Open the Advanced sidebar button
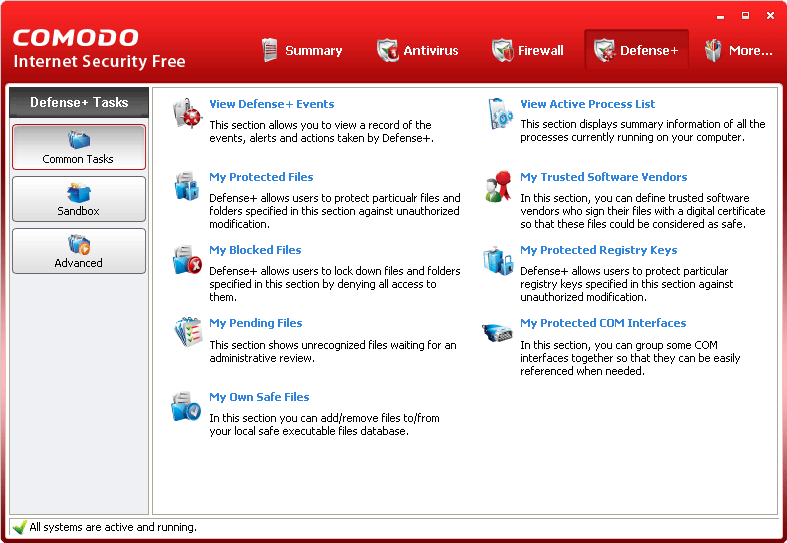 coord(79,251)
